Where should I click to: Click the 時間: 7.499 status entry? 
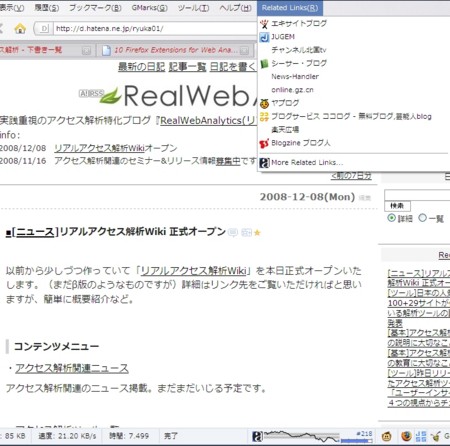[129, 436]
